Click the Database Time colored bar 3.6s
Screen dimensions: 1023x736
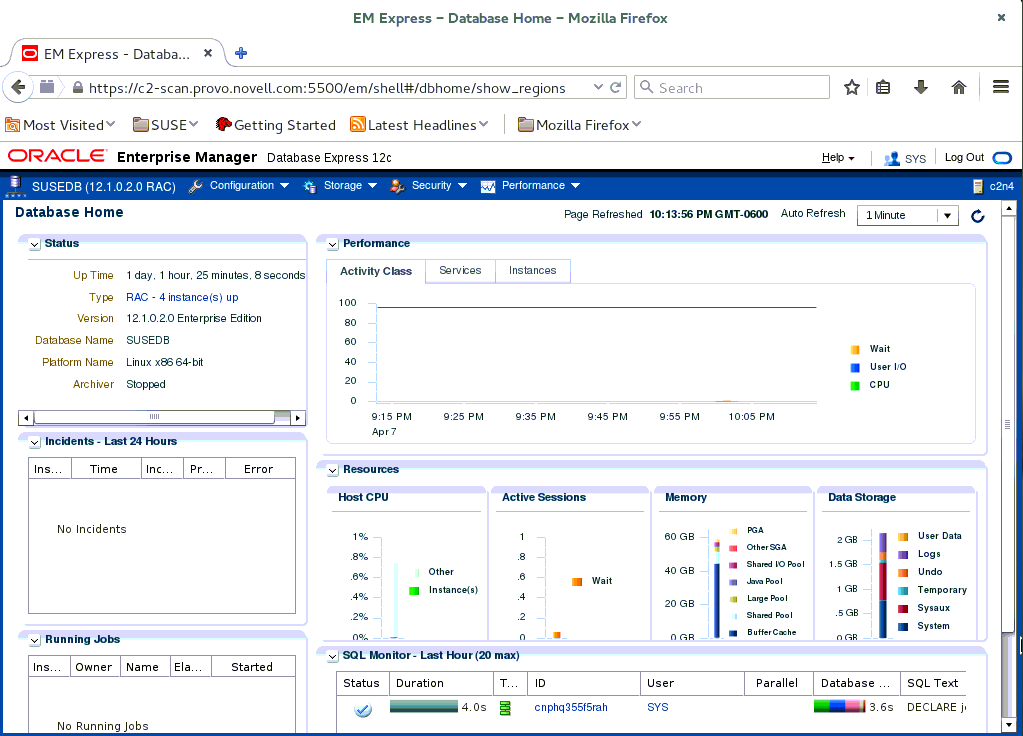point(840,707)
